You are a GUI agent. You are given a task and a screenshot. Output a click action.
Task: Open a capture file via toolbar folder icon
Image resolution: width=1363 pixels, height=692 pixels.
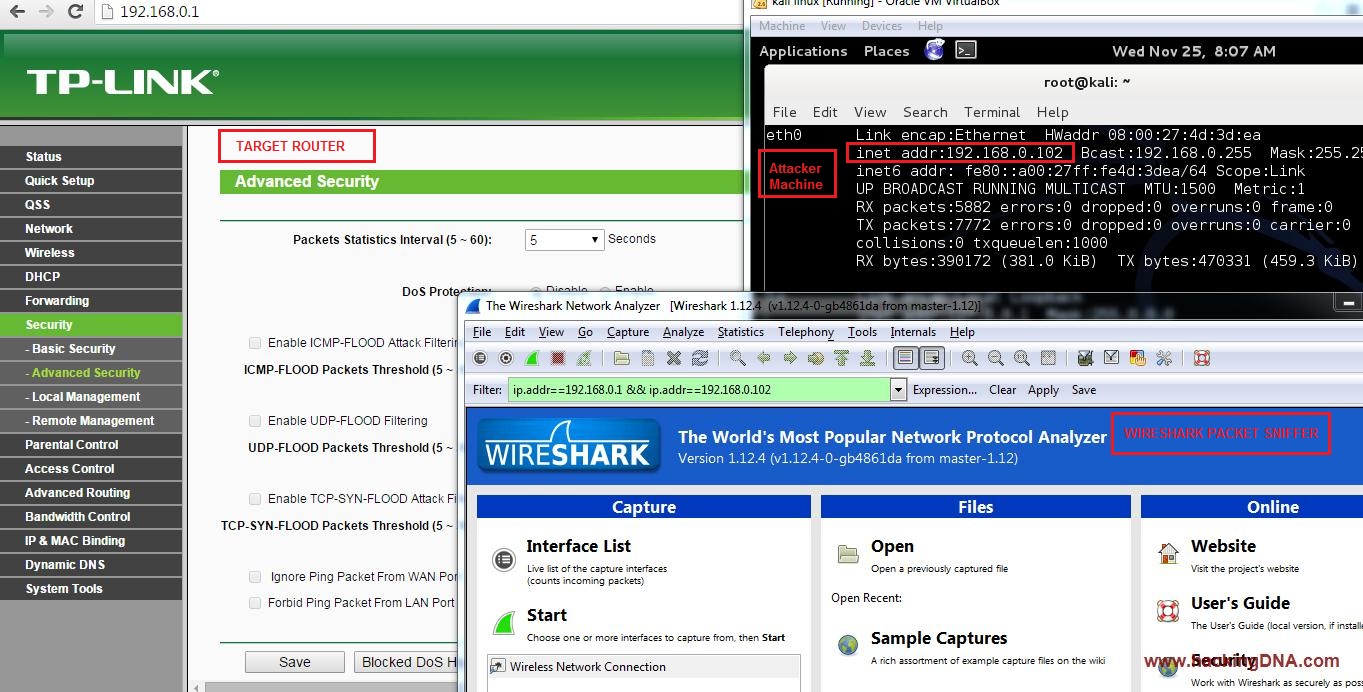pyautogui.click(x=622, y=358)
